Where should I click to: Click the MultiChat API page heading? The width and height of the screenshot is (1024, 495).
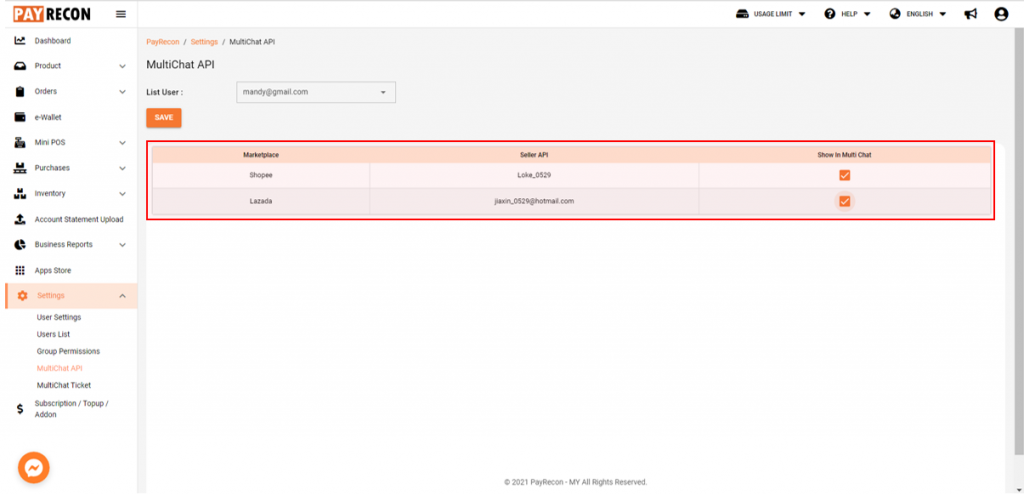coord(180,65)
